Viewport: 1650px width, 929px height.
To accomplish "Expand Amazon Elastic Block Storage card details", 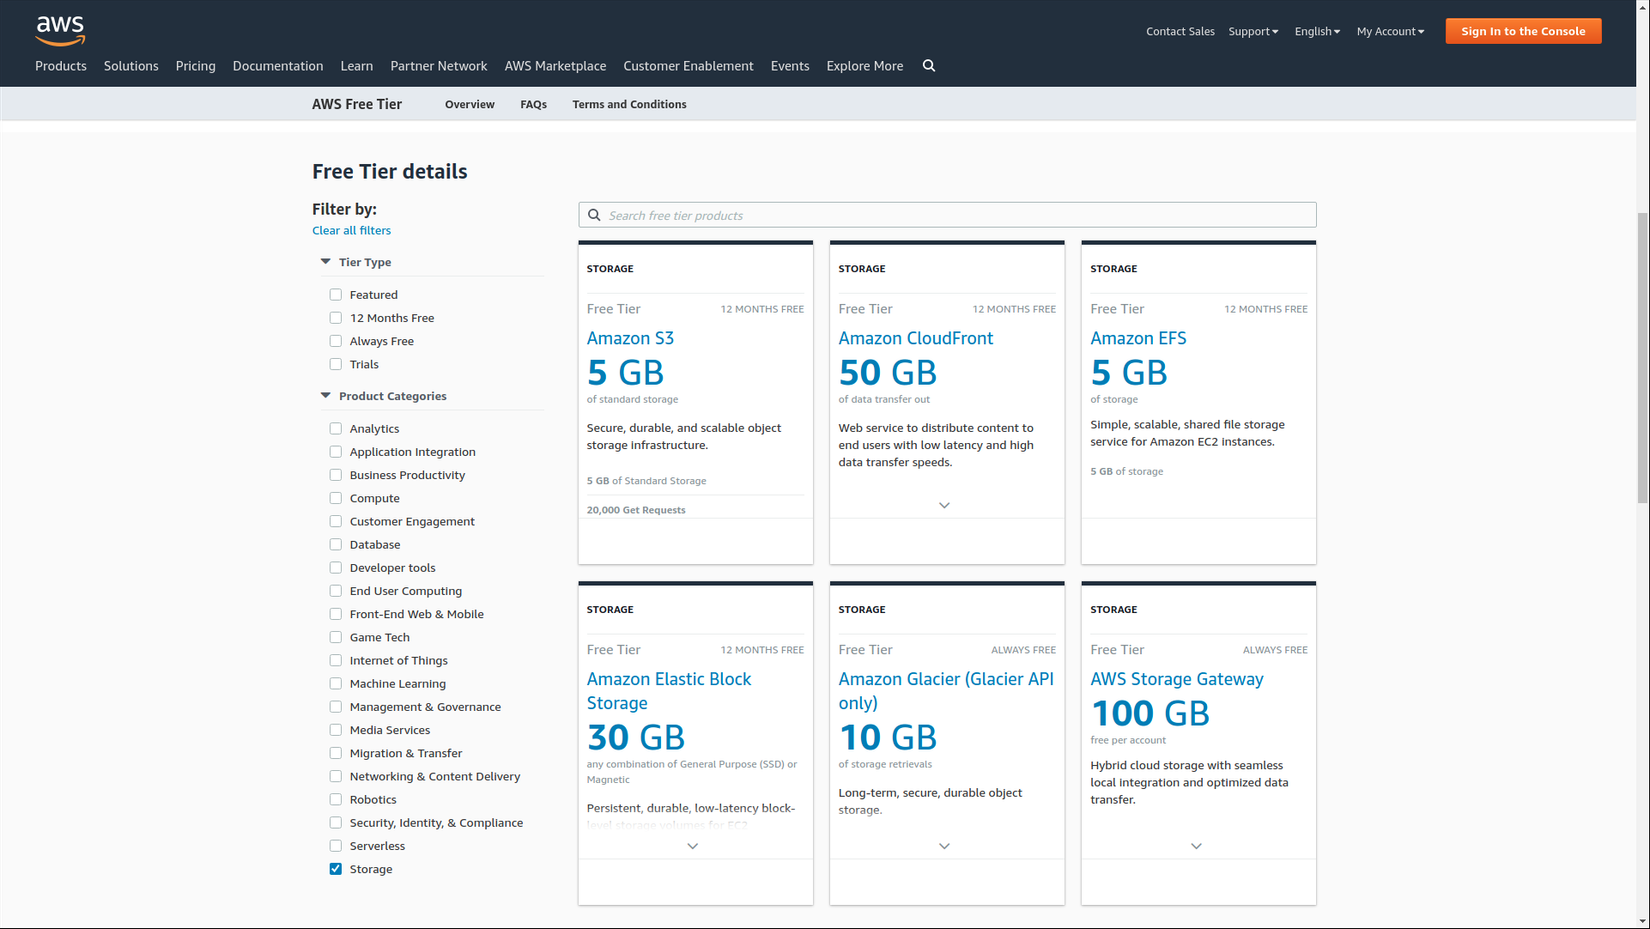I will pyautogui.click(x=692, y=847).
